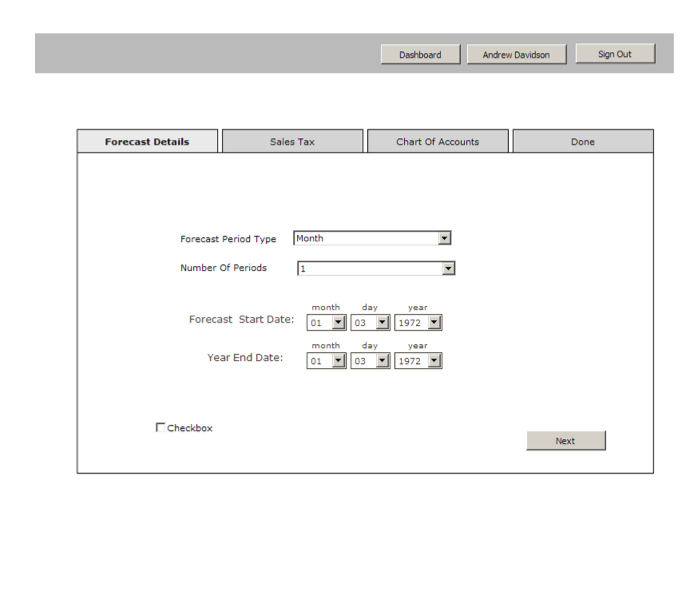Open Year End Date month dropdown
The image size is (700, 605).
point(338,361)
